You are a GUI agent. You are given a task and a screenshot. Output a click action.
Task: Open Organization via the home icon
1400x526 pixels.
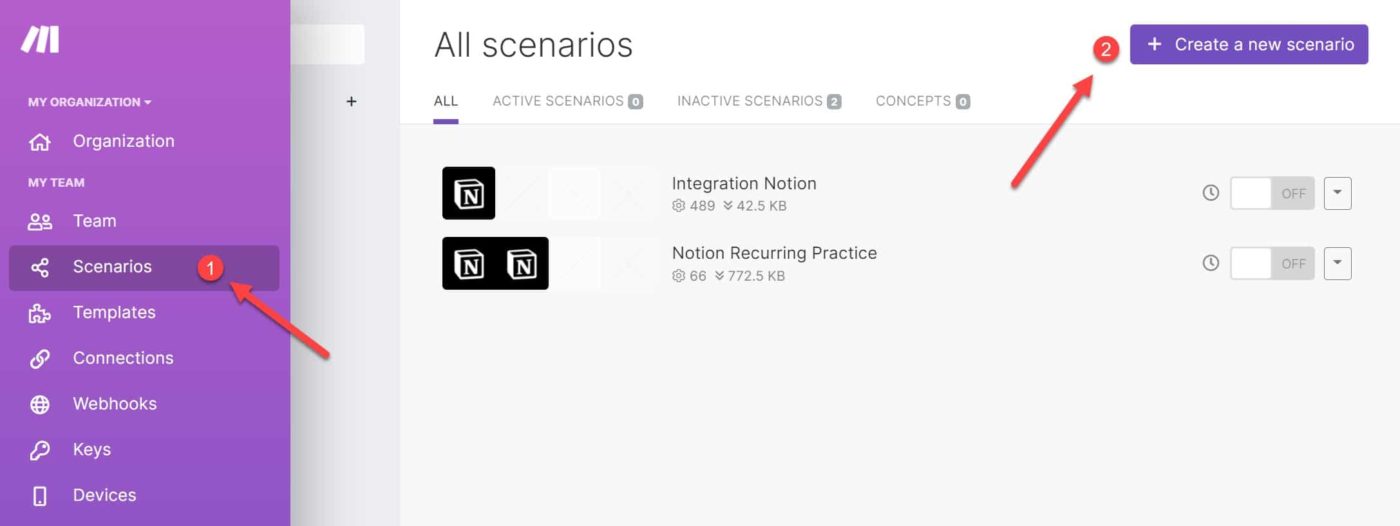click(x=40, y=142)
